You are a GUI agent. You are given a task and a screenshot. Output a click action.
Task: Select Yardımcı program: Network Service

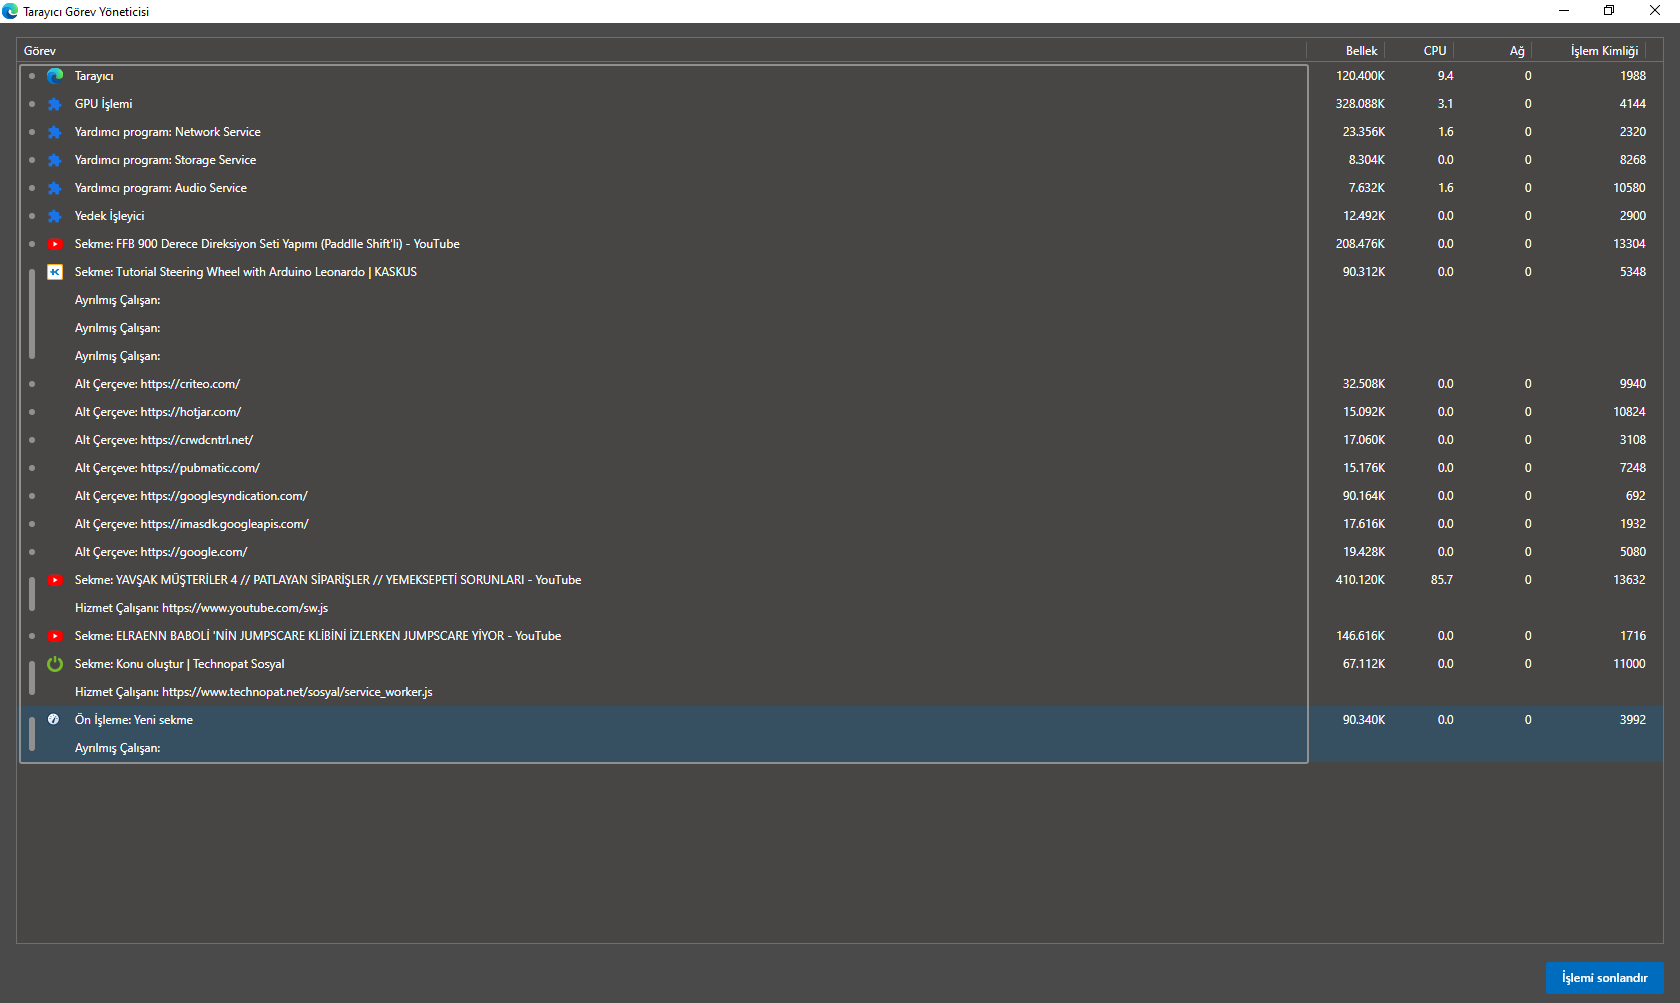[x=840, y=132]
